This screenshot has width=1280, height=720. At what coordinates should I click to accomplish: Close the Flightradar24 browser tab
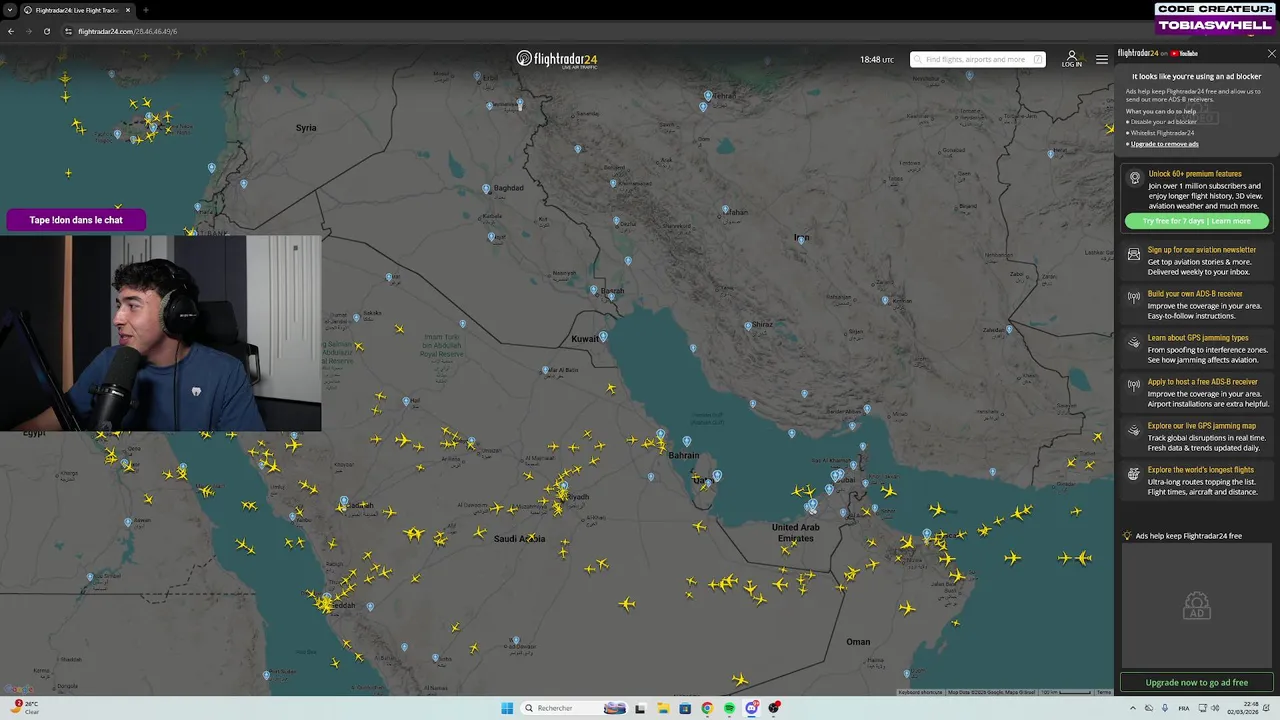pos(128,10)
